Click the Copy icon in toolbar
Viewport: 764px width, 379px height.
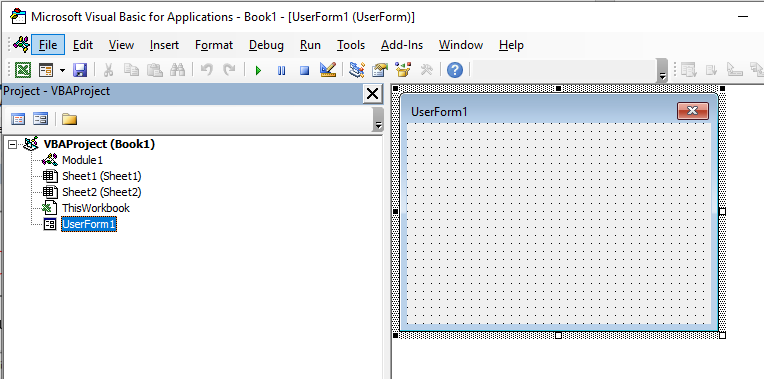point(131,70)
